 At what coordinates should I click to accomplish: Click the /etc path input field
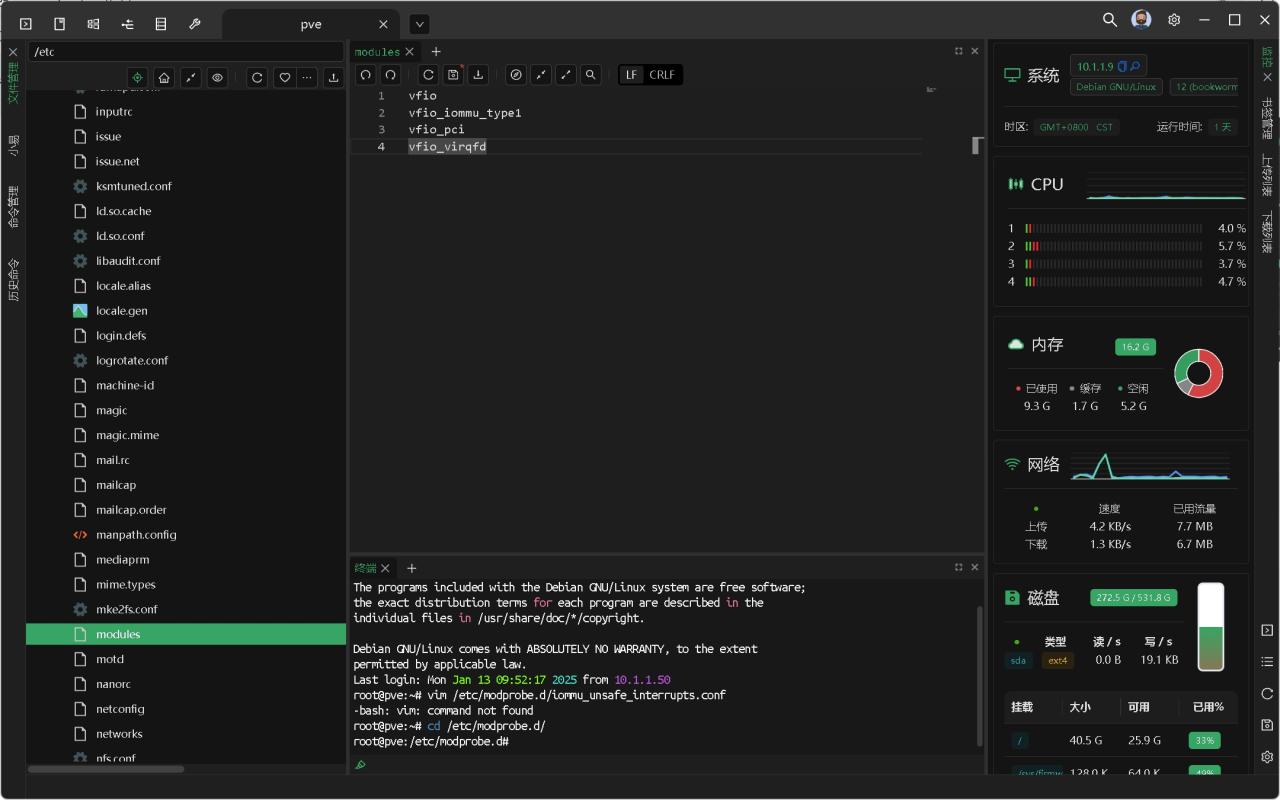point(186,52)
